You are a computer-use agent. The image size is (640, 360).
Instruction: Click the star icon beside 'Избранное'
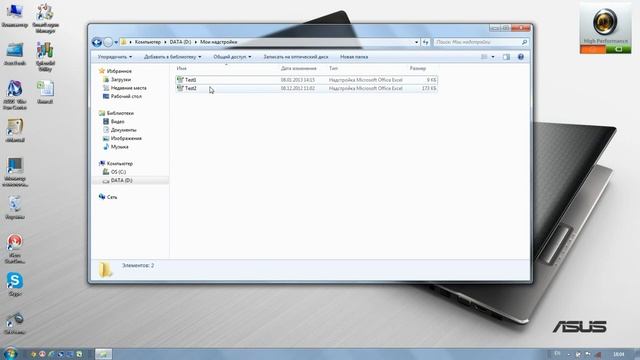102,71
